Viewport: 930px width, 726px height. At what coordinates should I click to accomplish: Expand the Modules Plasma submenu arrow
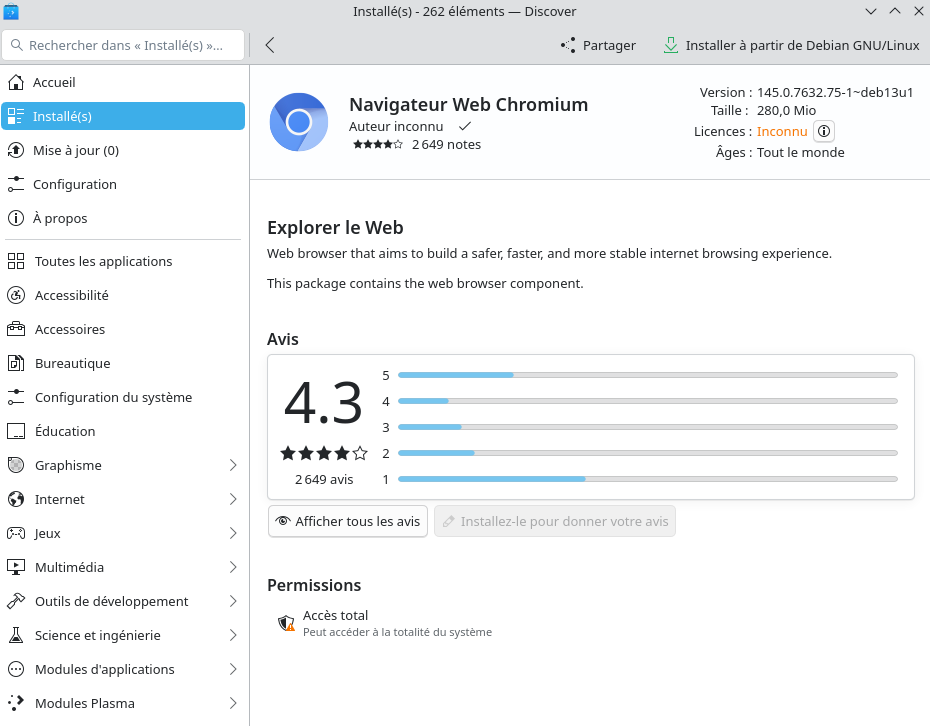[x=233, y=703]
